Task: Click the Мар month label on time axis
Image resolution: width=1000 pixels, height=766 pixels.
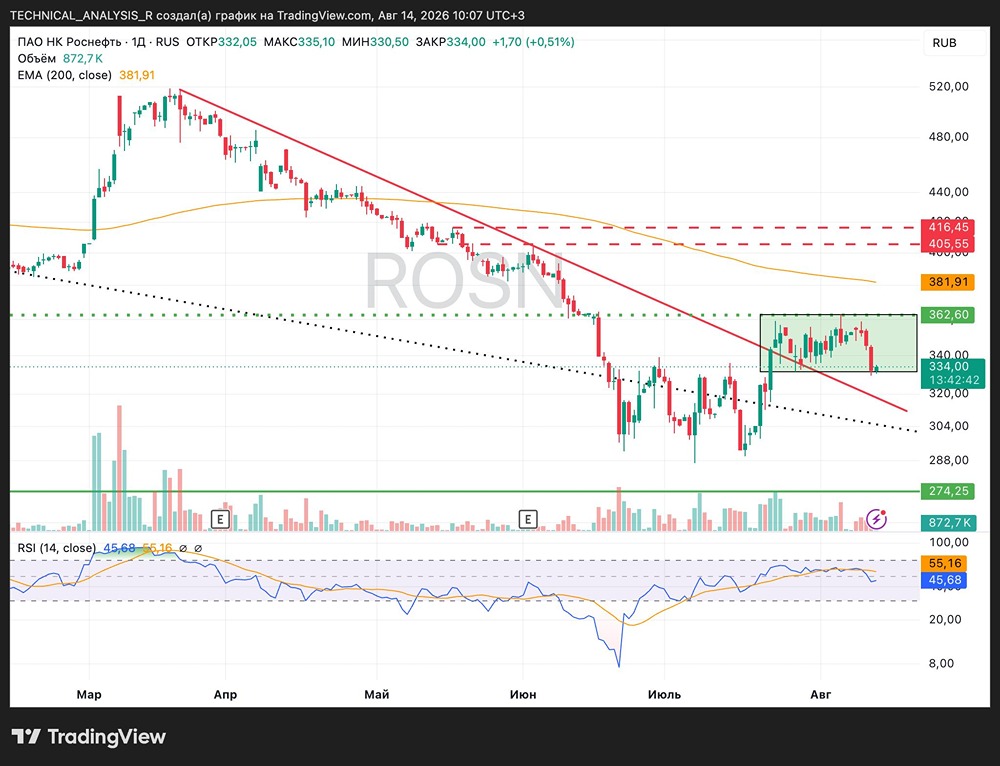Action: (89, 695)
